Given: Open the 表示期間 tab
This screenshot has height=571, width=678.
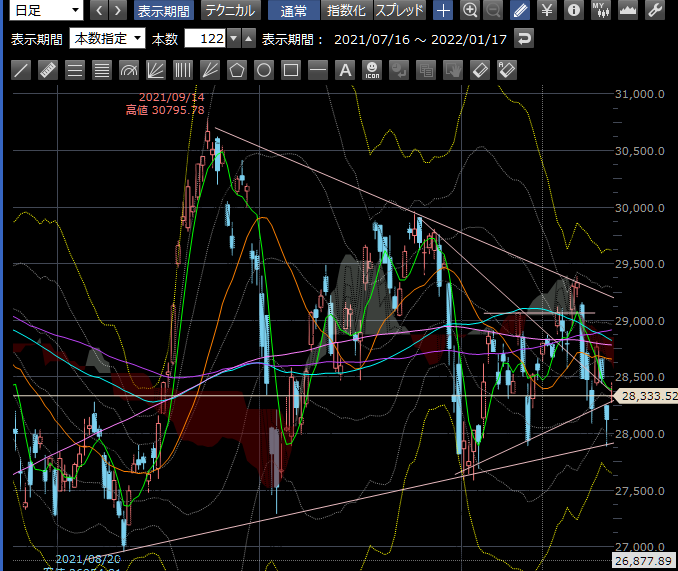Looking at the screenshot, I should 164,11.
